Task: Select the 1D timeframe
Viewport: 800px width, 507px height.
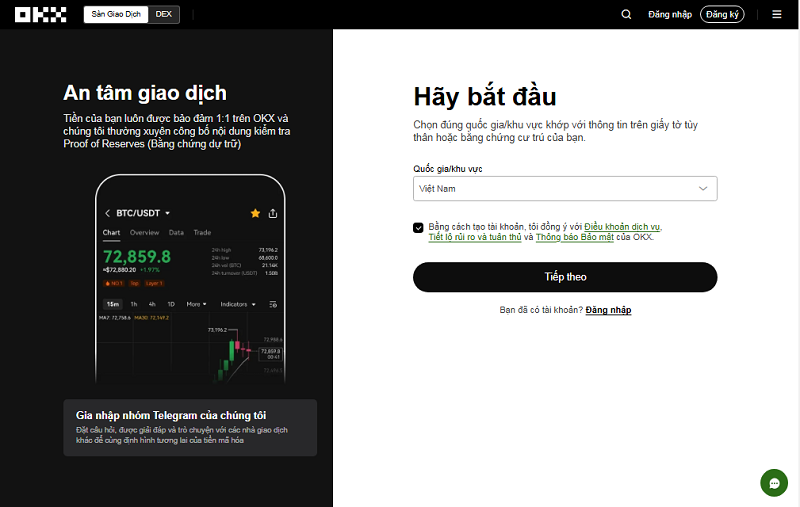Action: pos(171,305)
